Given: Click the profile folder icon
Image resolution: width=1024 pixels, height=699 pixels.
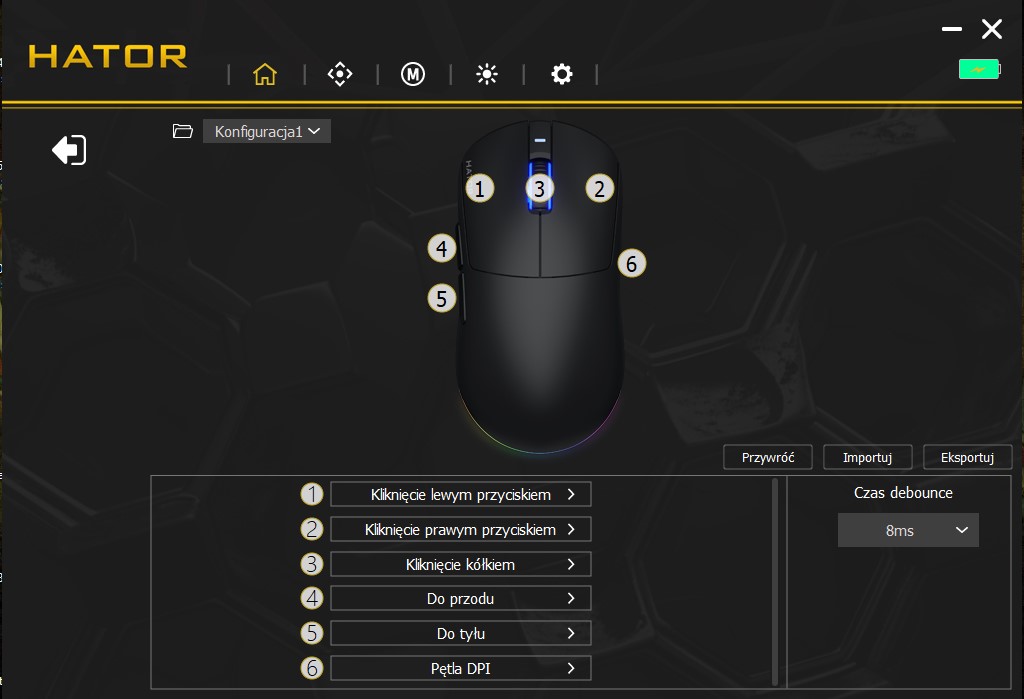Looking at the screenshot, I should [x=182, y=131].
